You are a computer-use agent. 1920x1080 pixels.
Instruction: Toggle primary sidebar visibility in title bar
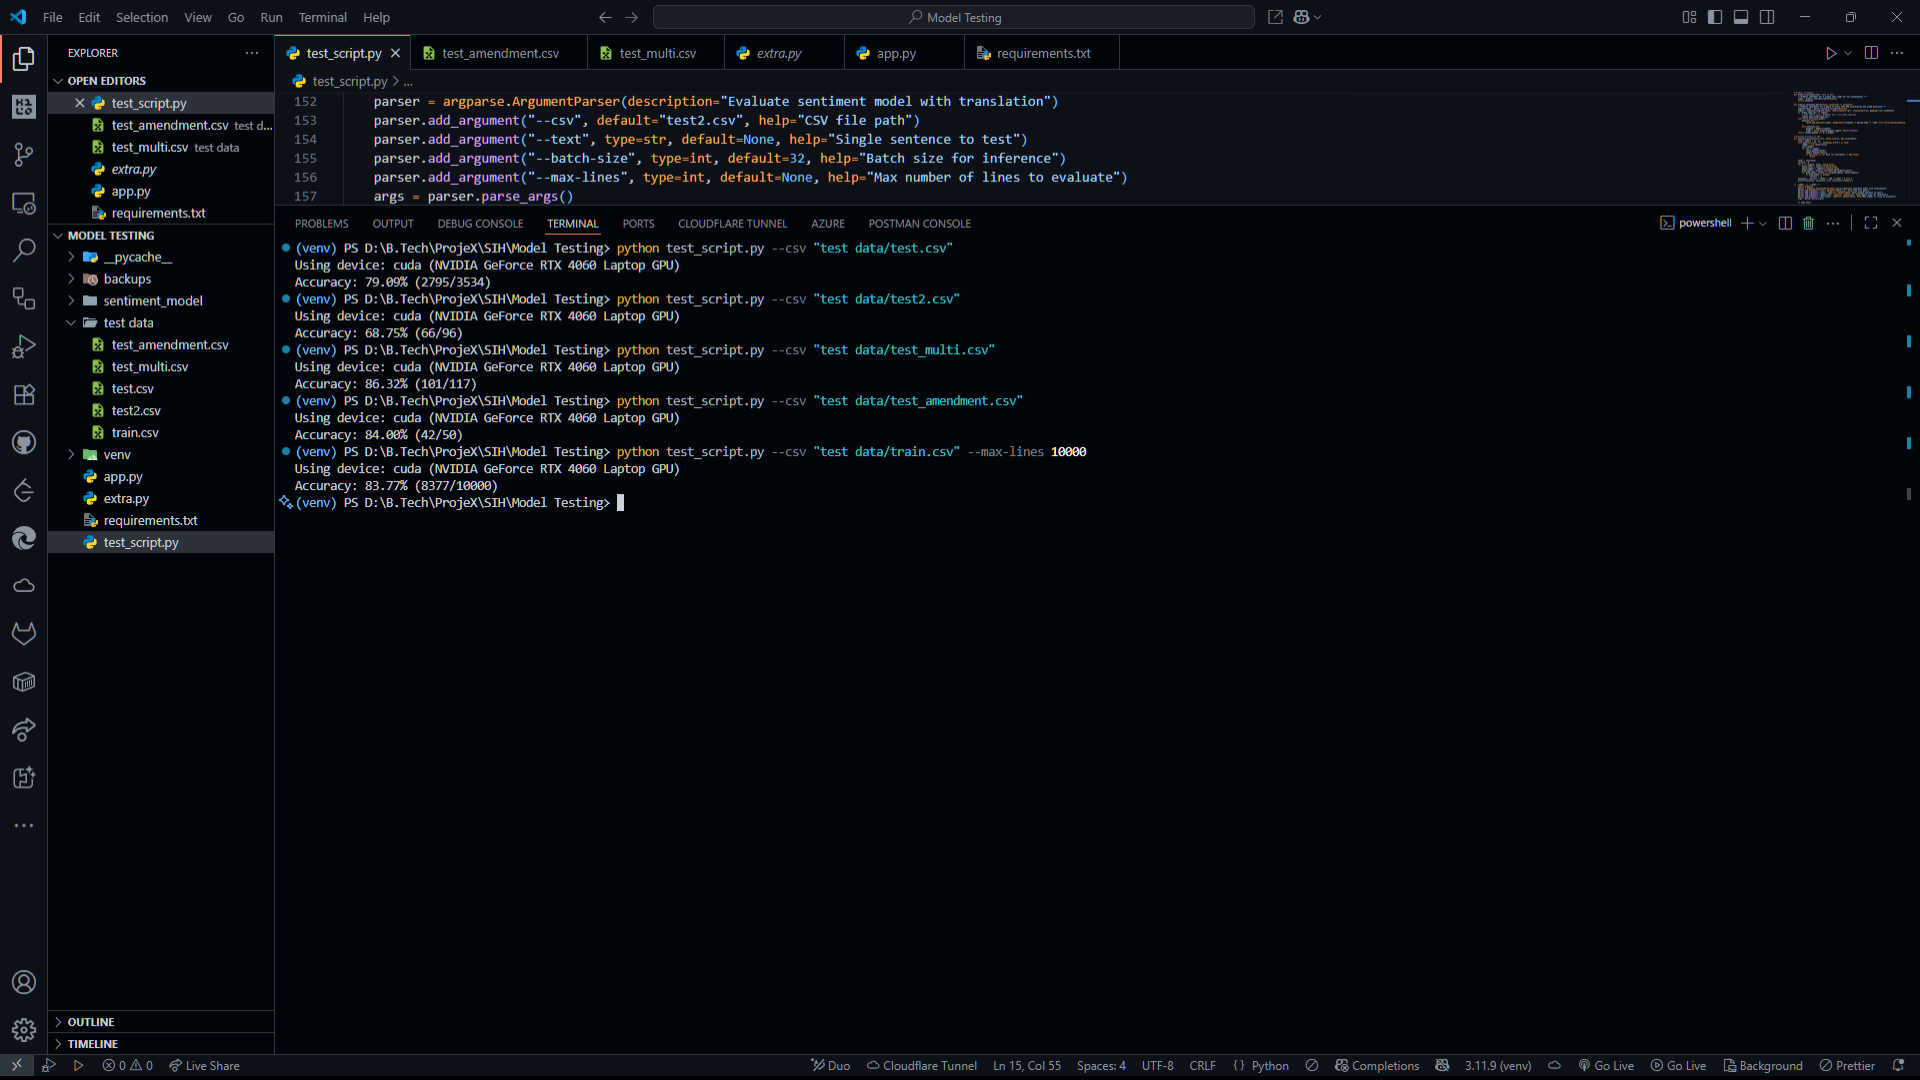point(1715,17)
